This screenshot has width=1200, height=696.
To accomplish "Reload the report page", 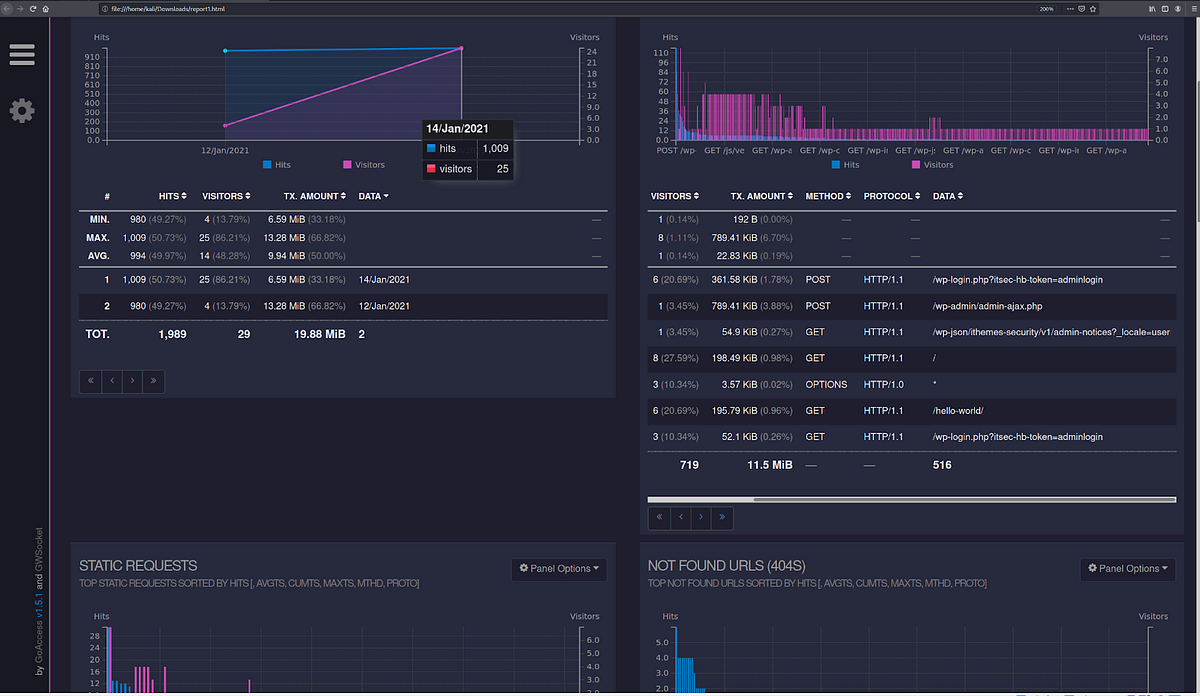I will [x=32, y=8].
